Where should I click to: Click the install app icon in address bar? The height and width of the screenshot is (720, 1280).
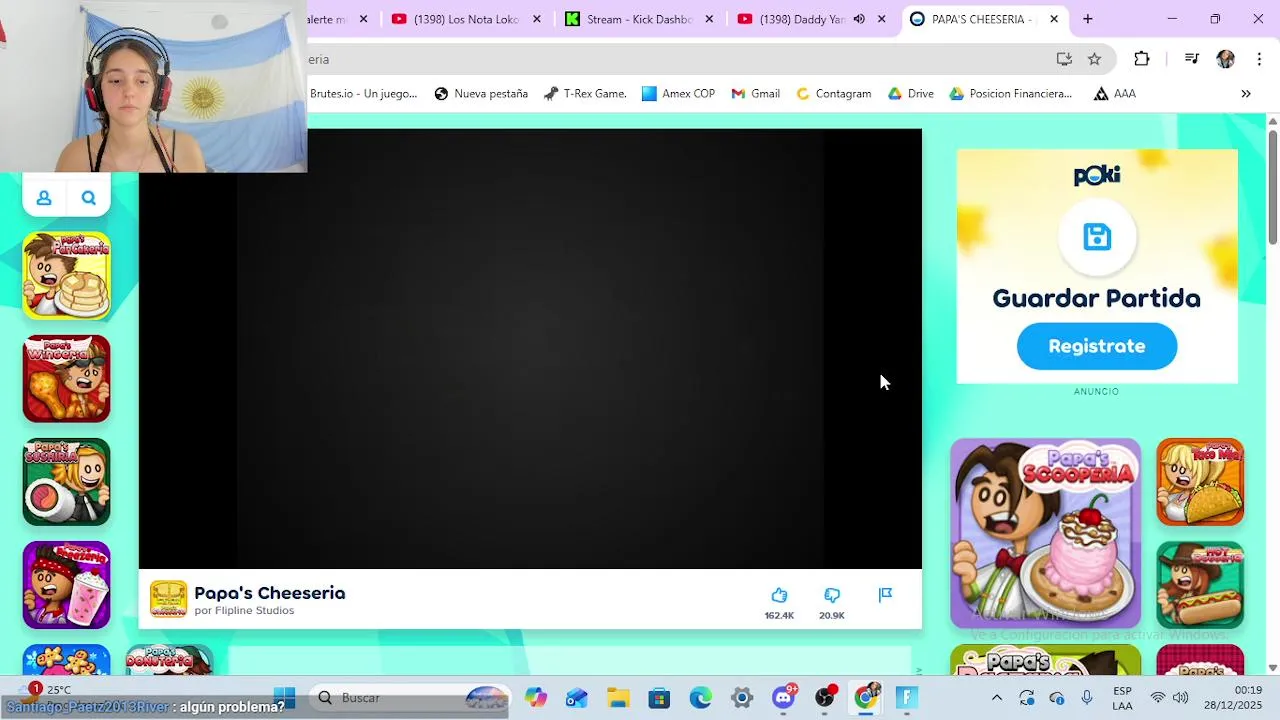tap(1064, 59)
